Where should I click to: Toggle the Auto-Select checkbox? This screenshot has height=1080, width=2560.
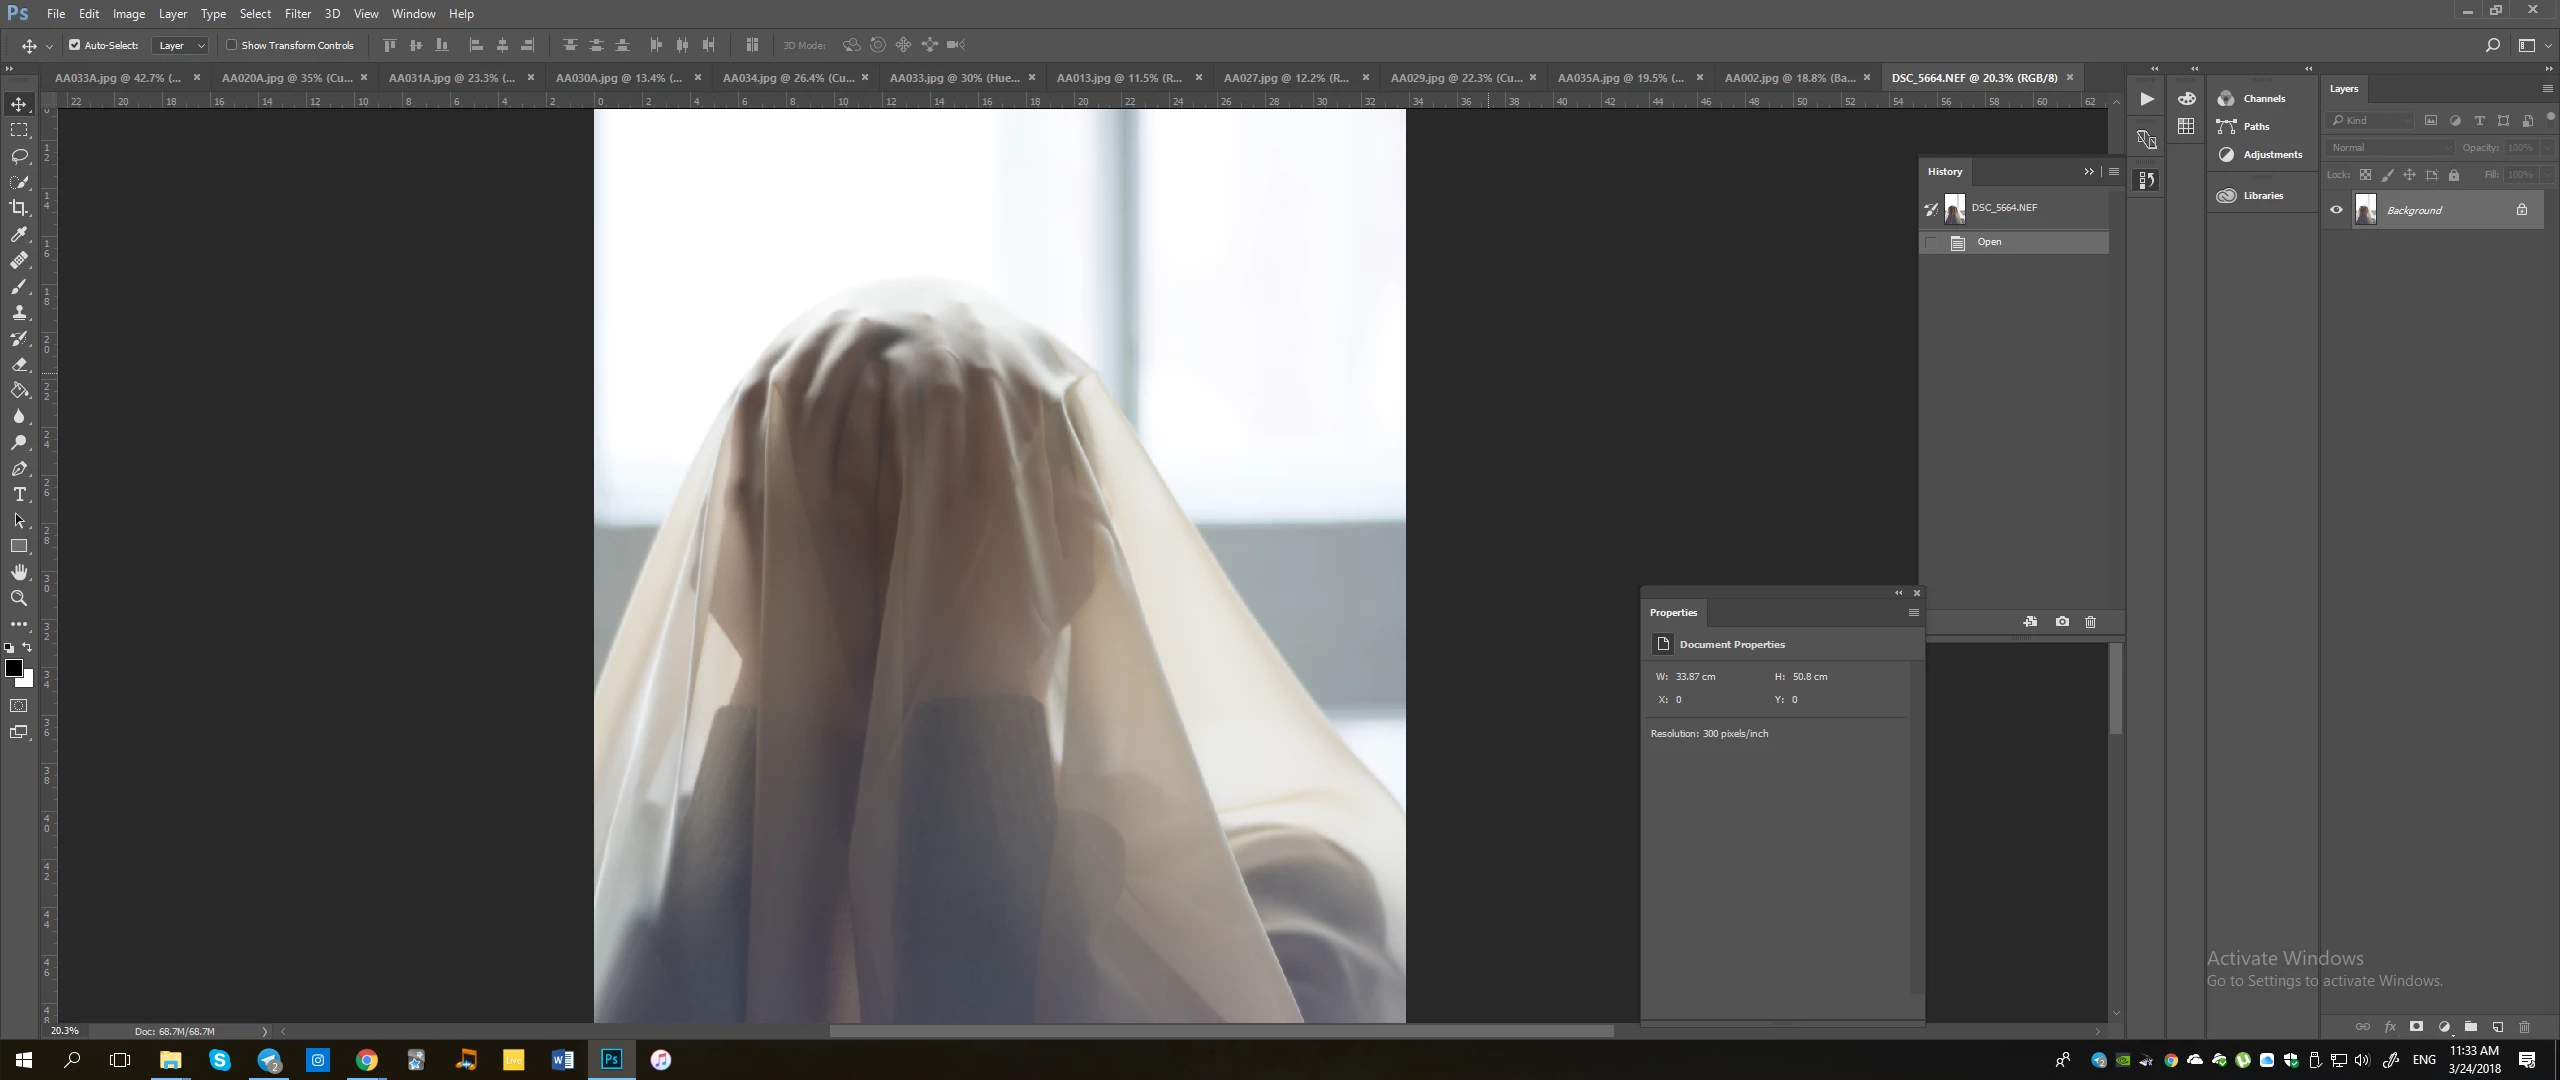pyautogui.click(x=74, y=45)
